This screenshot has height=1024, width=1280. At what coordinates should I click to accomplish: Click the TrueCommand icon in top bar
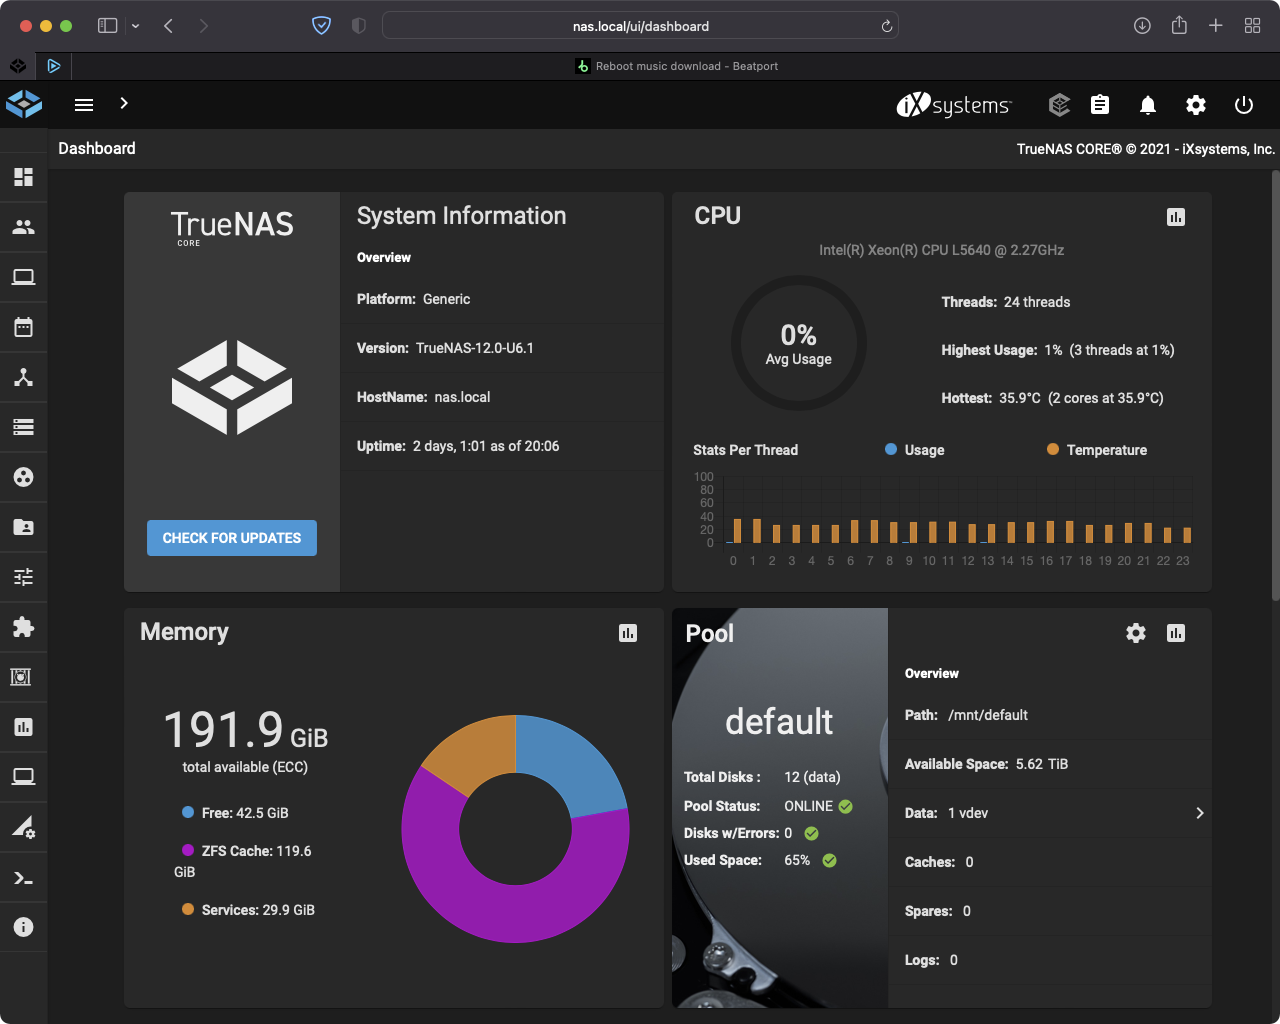[x=1059, y=104]
